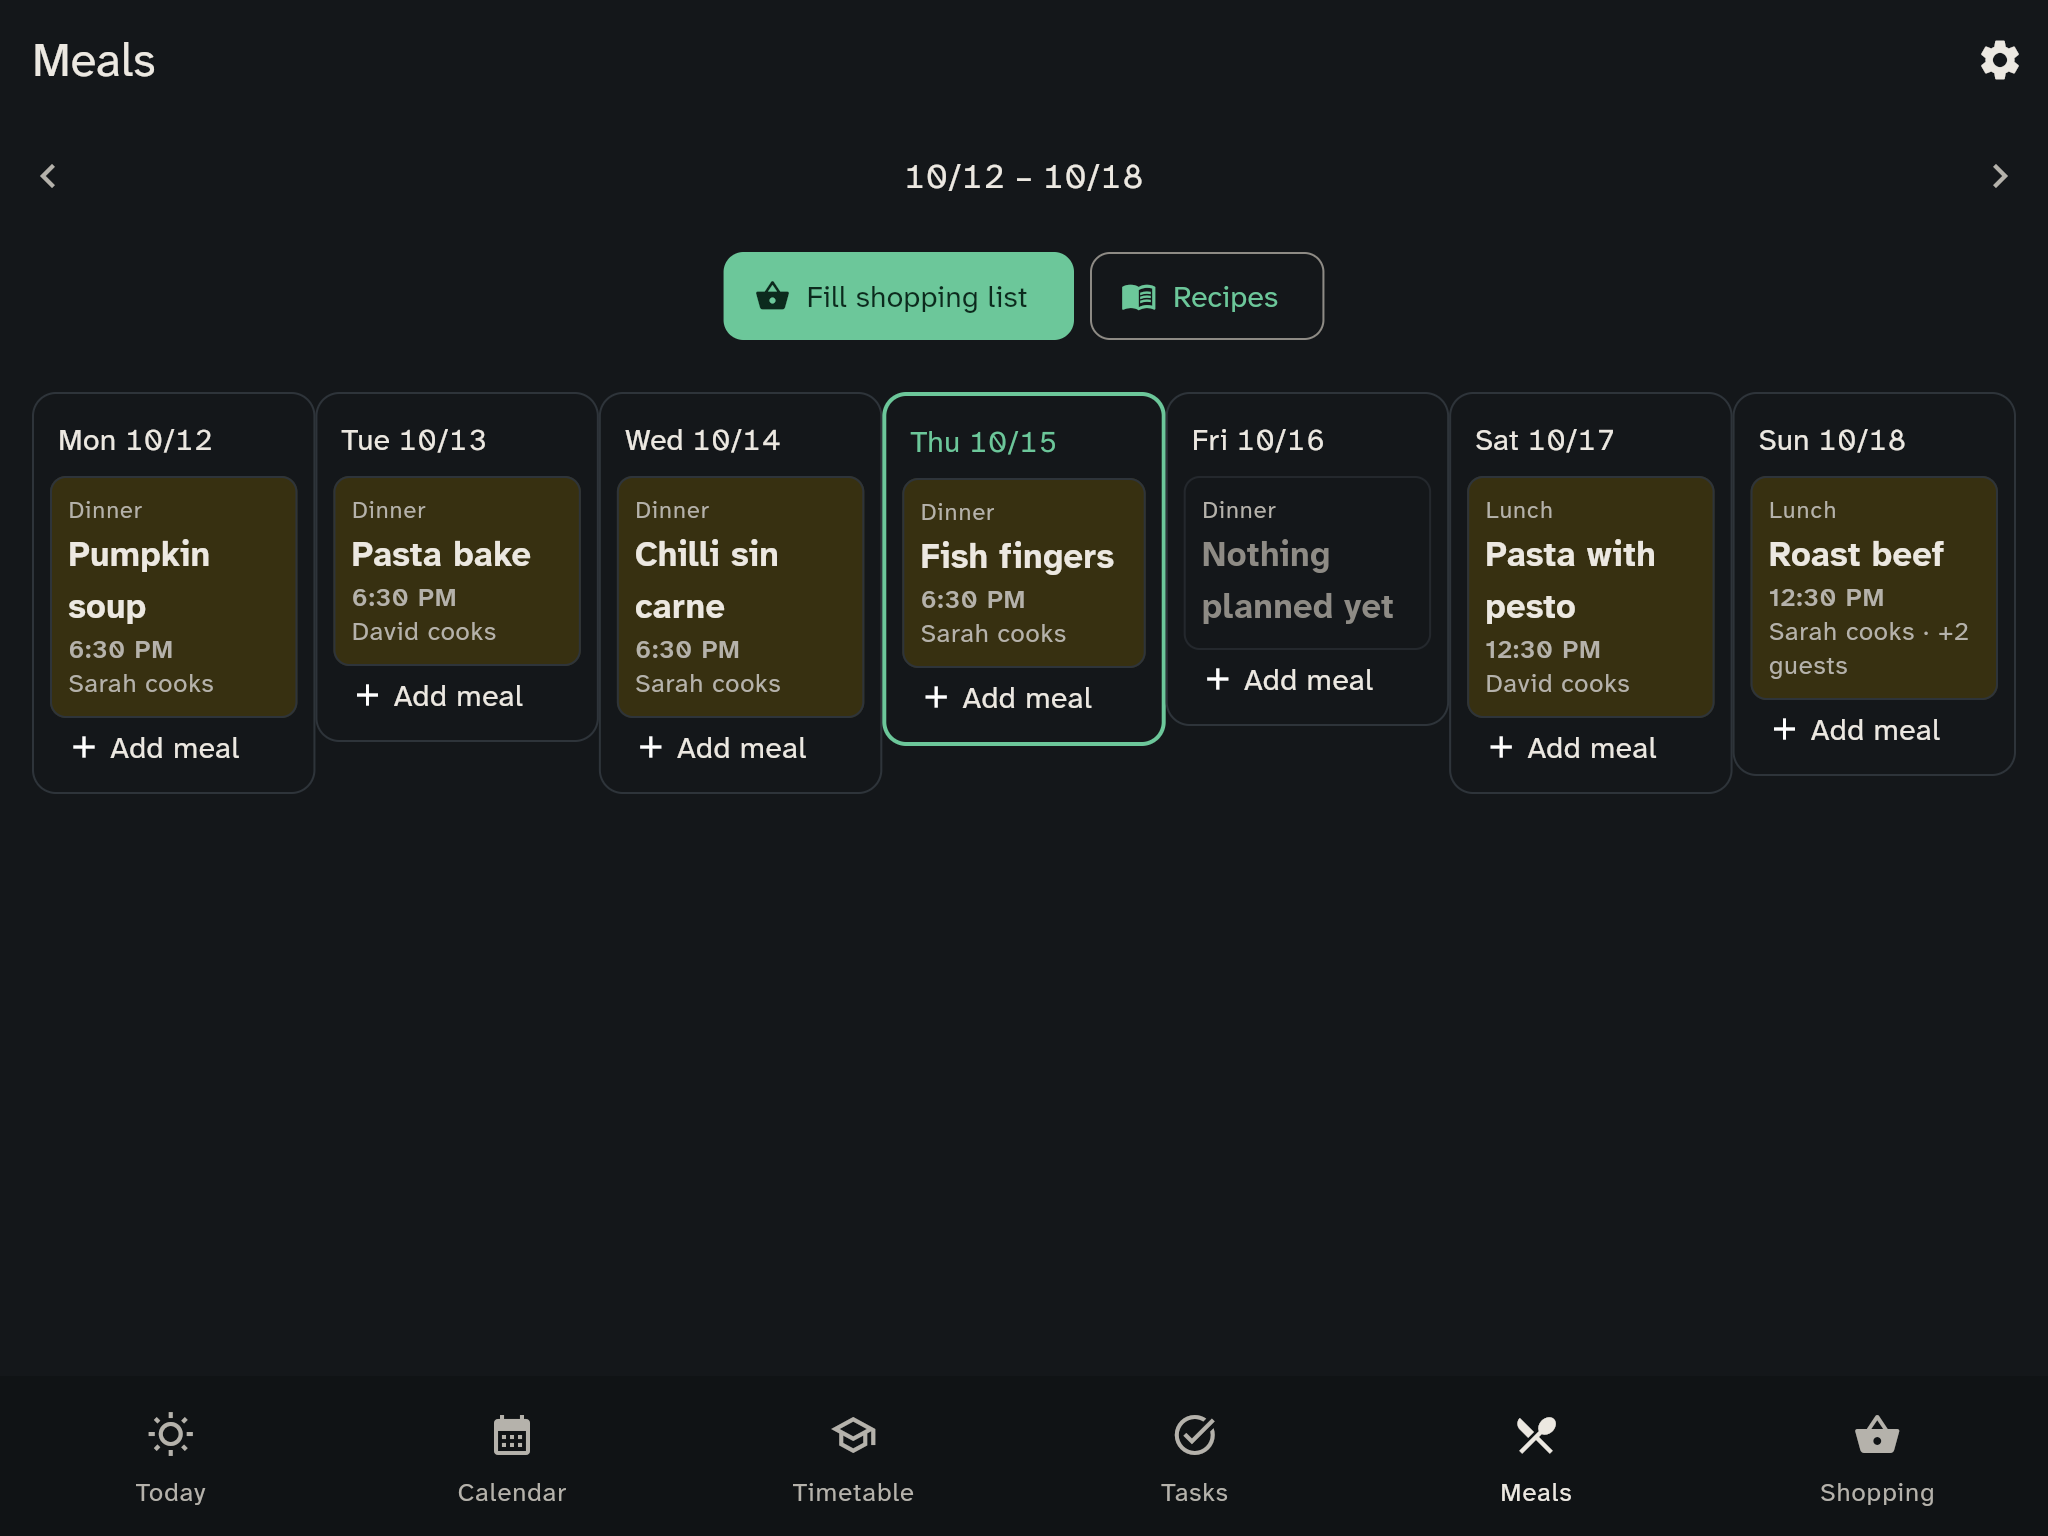This screenshot has width=2048, height=1536.
Task: Switch to the Calendar tab
Action: tap(511, 1458)
